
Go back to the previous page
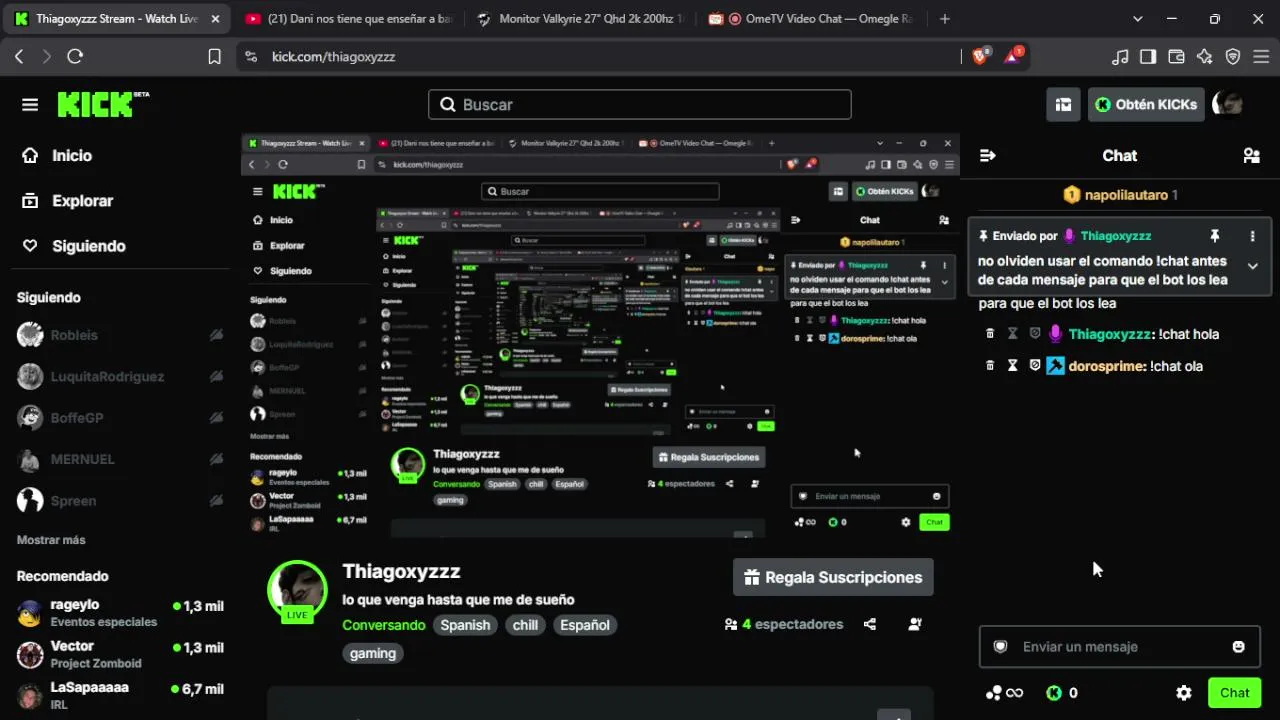(19, 57)
